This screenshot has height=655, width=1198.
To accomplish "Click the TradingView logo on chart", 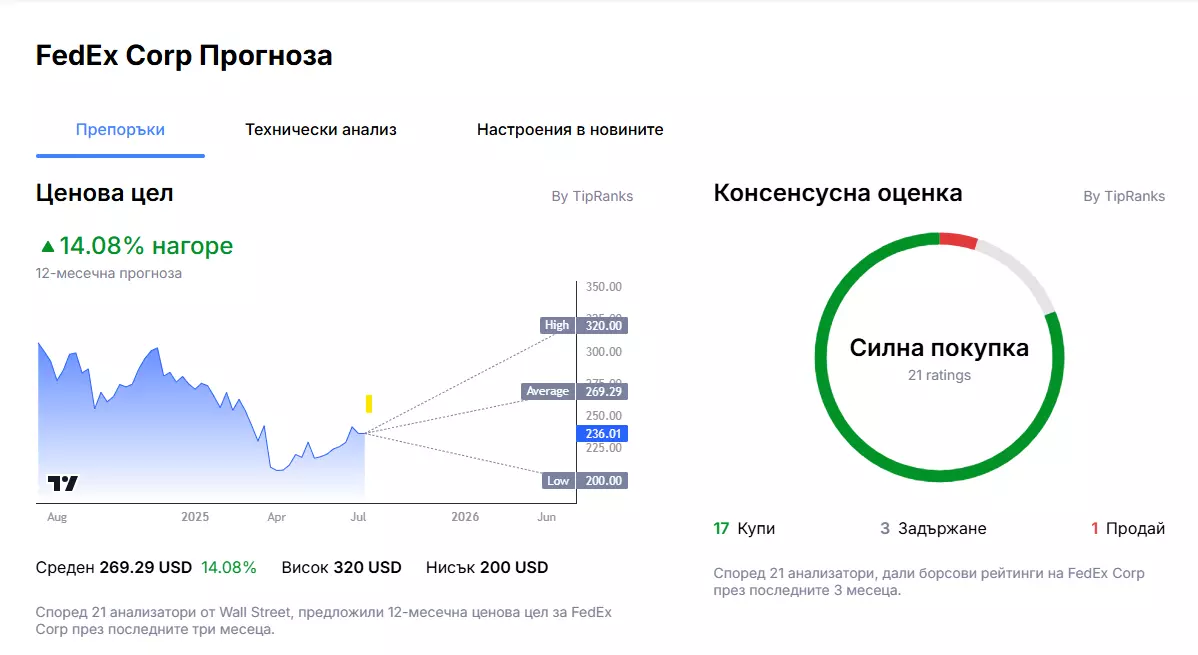I will (63, 483).
